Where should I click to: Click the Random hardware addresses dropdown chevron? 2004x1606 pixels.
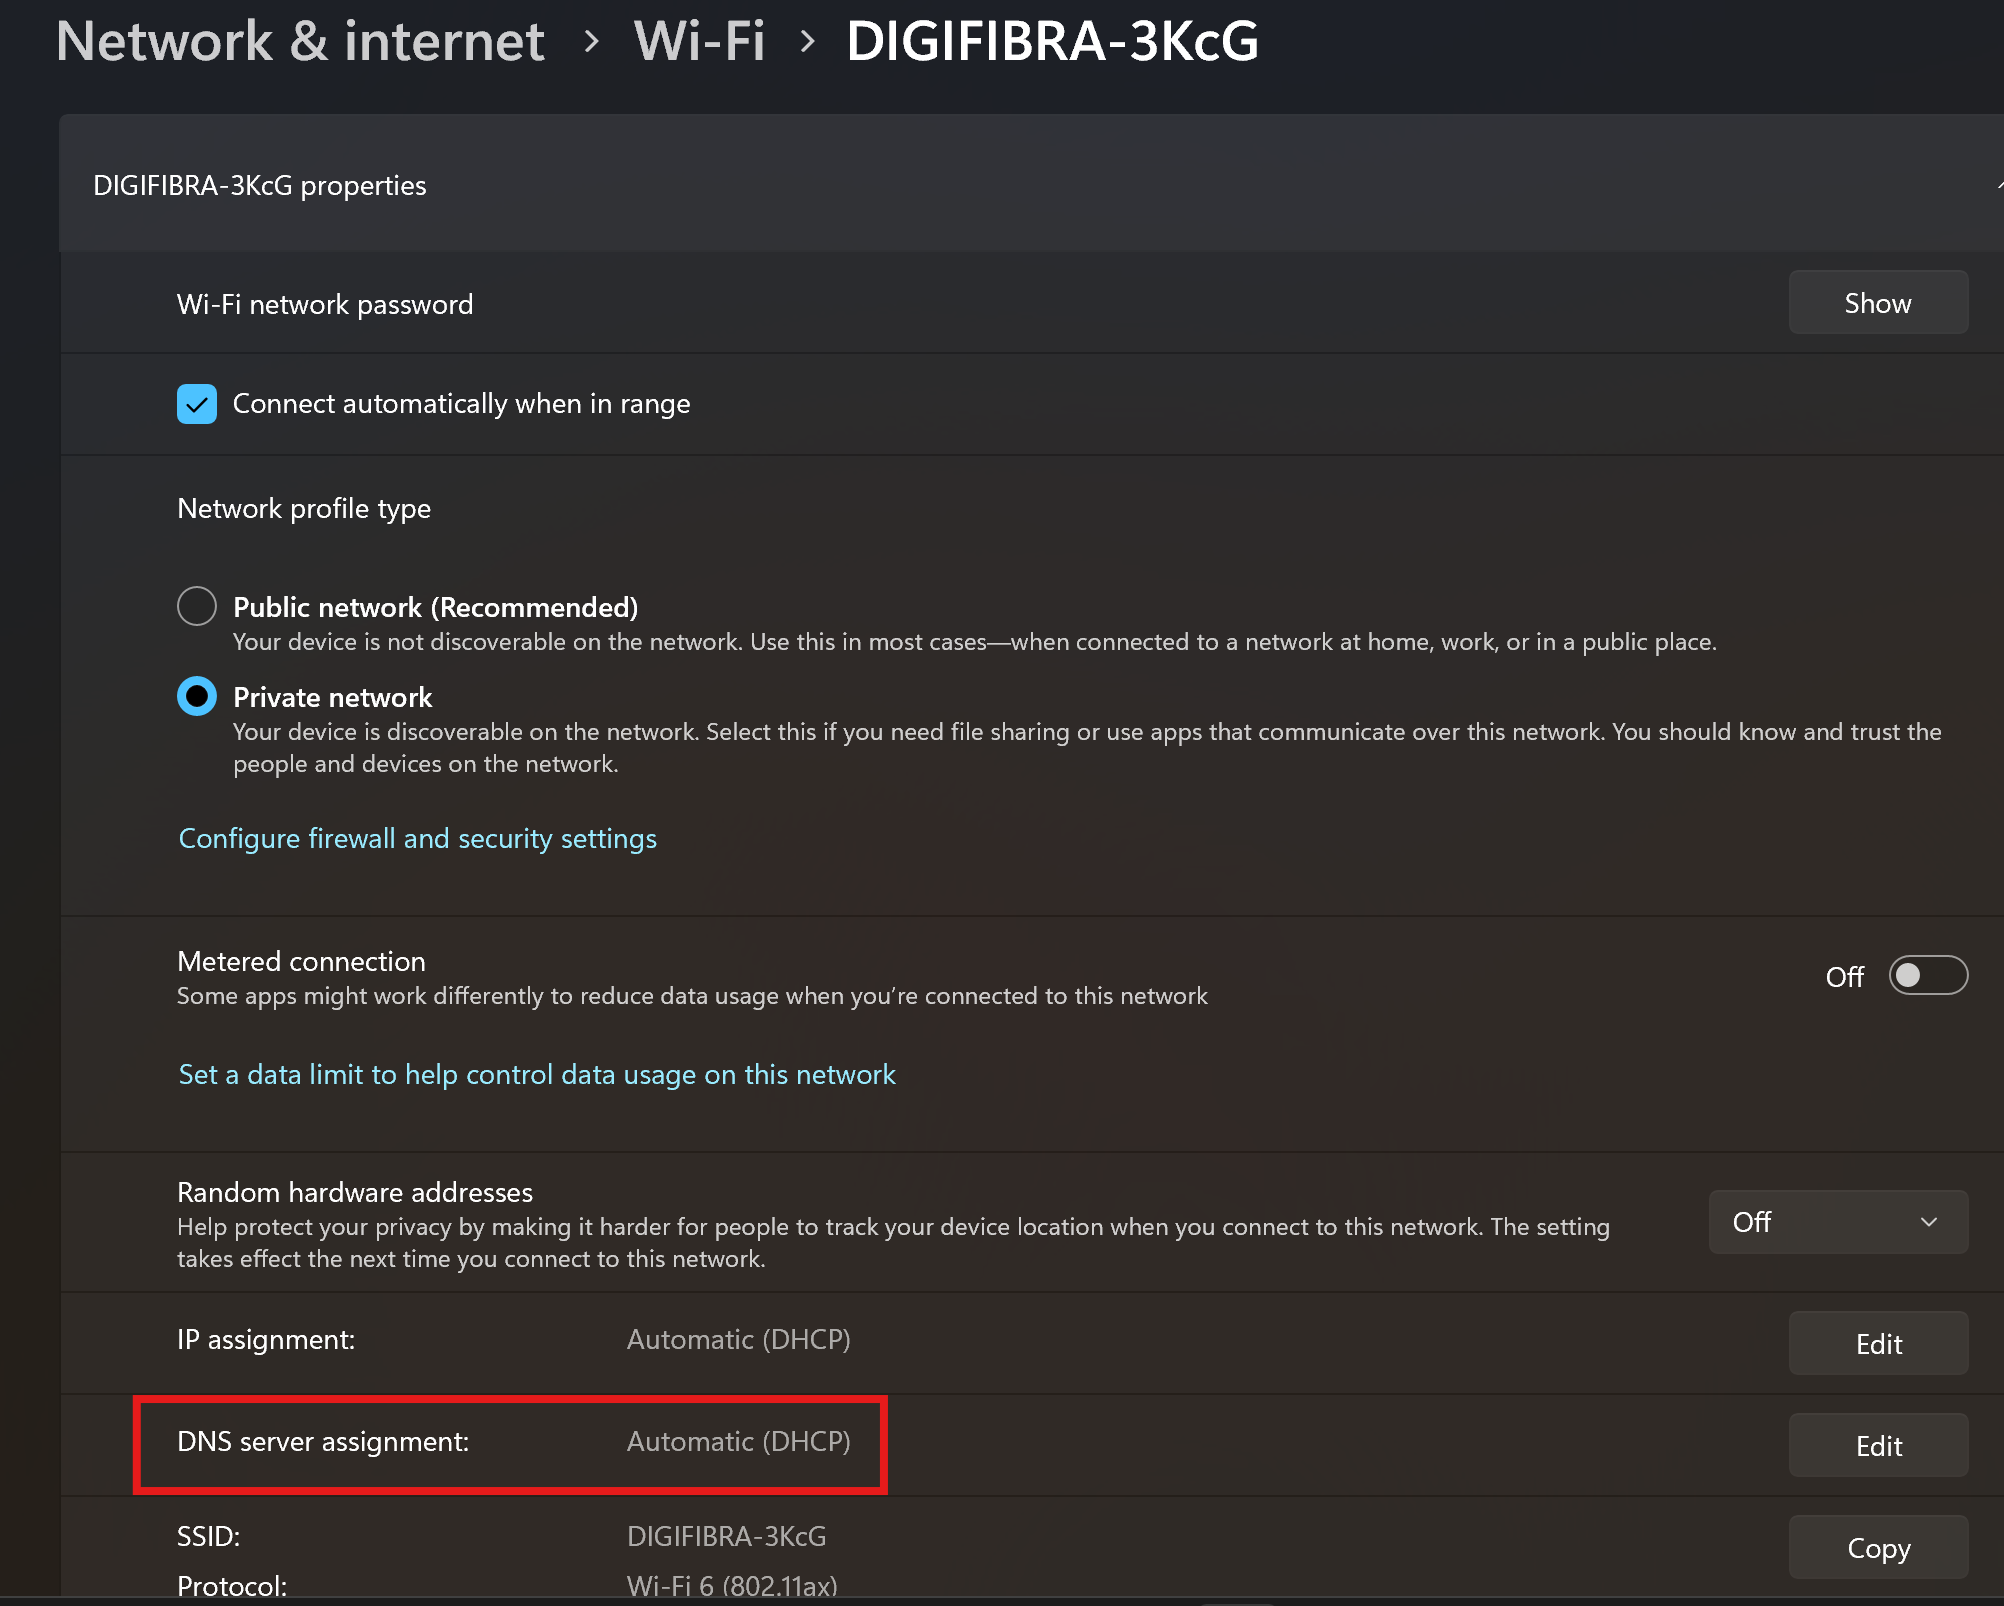1929,1222
